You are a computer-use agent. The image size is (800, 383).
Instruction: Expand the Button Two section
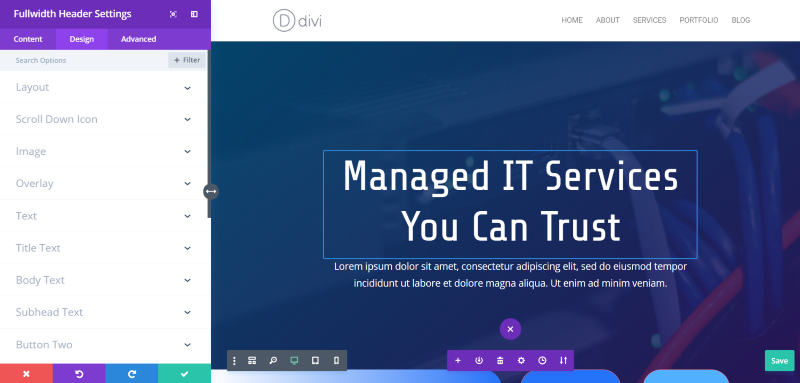(104, 345)
